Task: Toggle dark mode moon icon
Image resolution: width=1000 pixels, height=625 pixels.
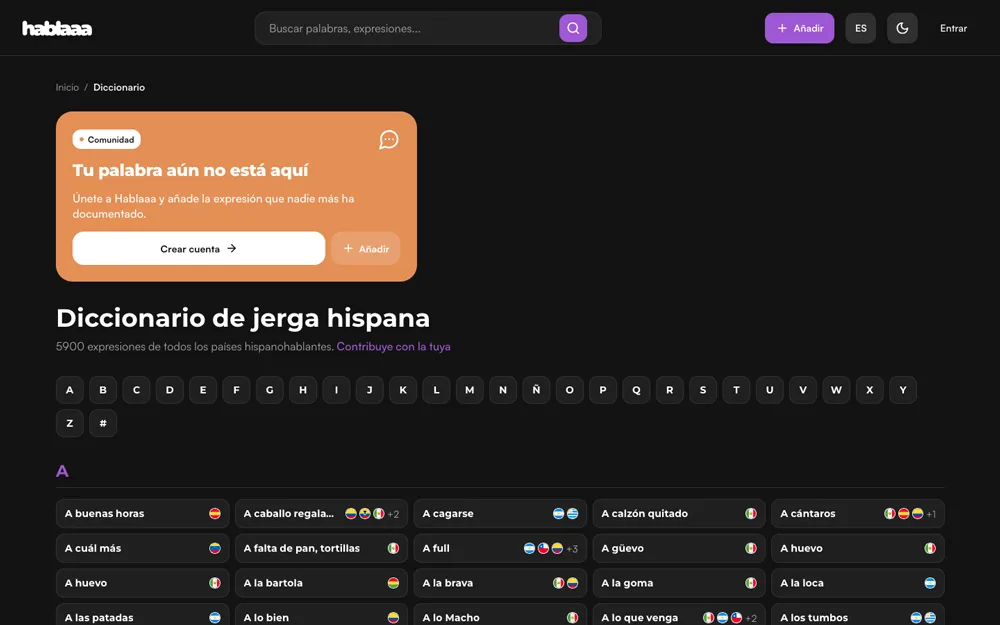Action: point(902,28)
